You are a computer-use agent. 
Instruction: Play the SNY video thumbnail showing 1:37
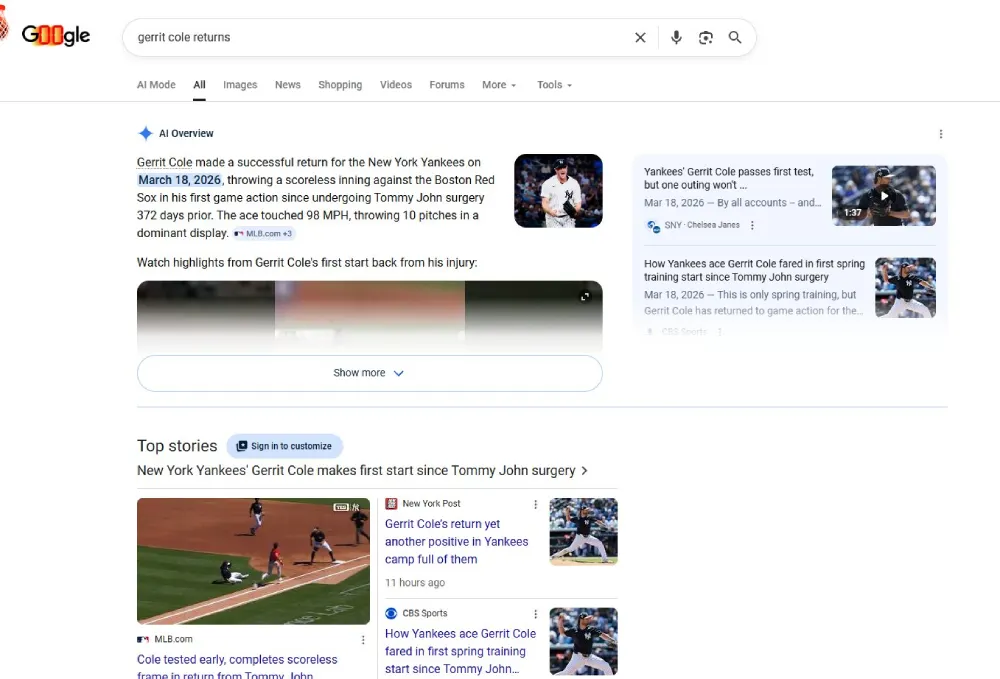pos(883,196)
